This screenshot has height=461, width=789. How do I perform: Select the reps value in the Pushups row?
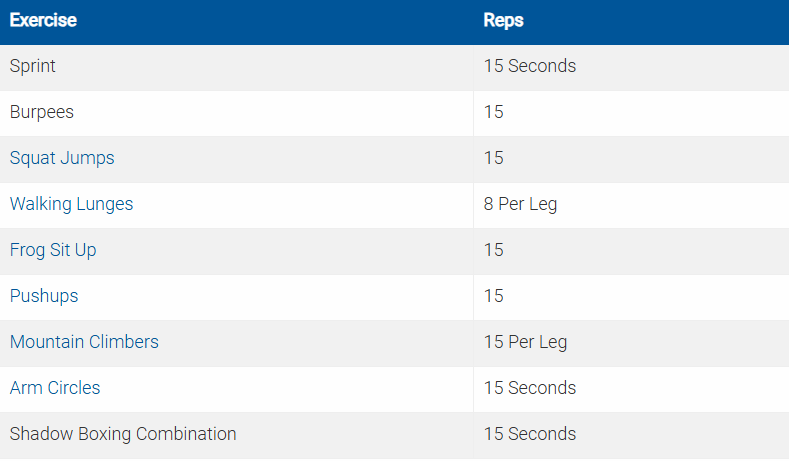pyautogui.click(x=493, y=296)
